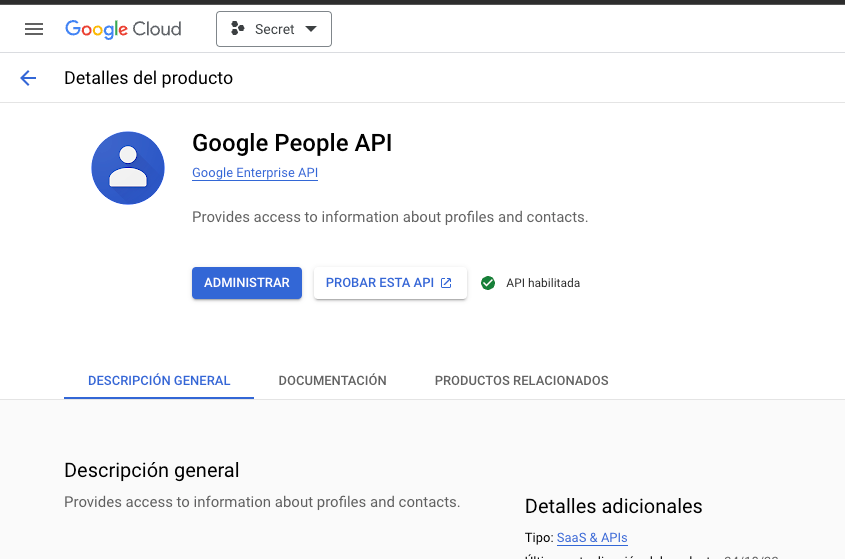Viewport: 845px width, 559px height.
Task: Click the Google People API title
Action: 292,143
